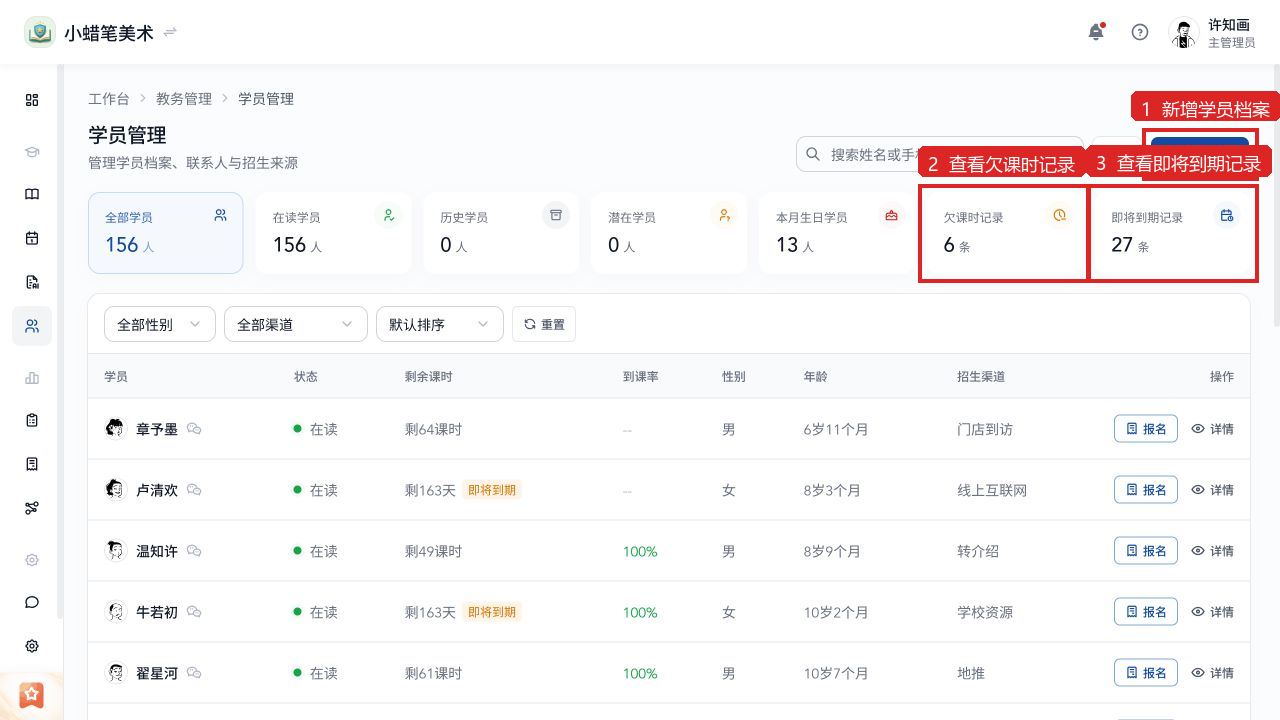Open the 全部性别 dropdown
1280x720 pixels.
(160, 324)
